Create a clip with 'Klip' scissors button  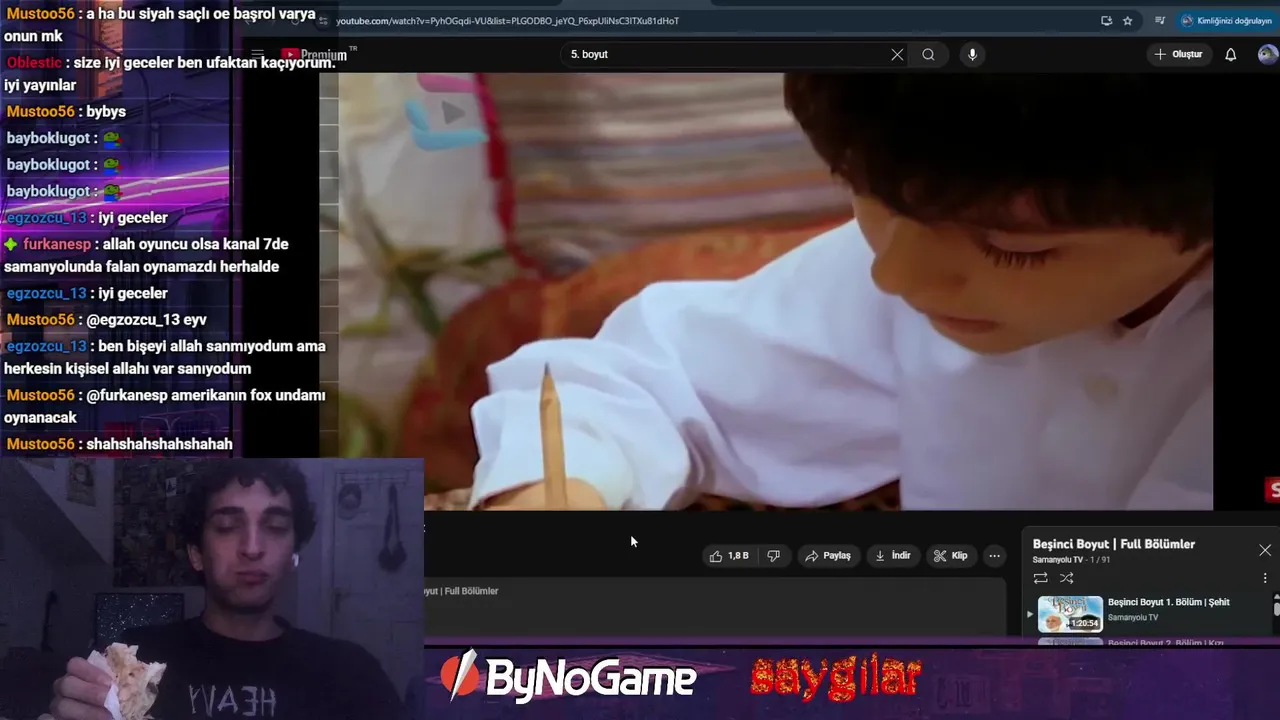pyautogui.click(x=950, y=556)
